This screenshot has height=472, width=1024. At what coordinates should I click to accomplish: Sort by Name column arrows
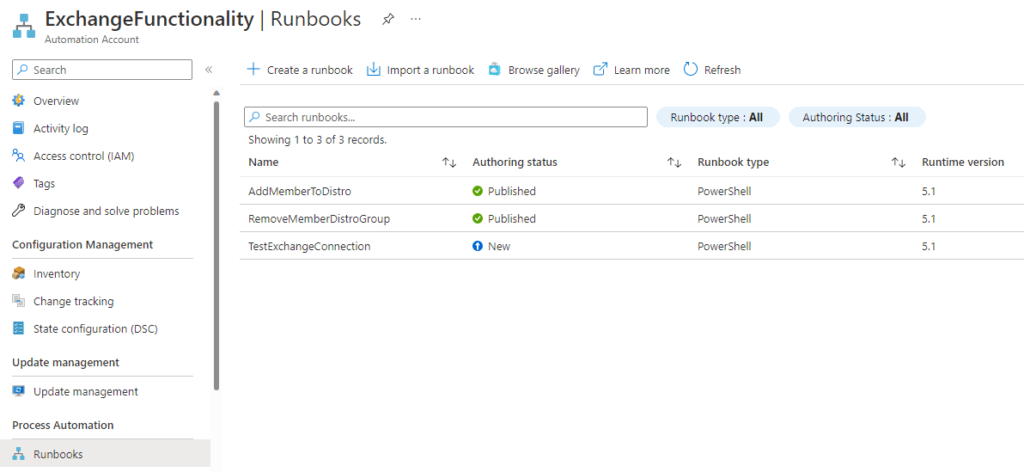tap(449, 163)
